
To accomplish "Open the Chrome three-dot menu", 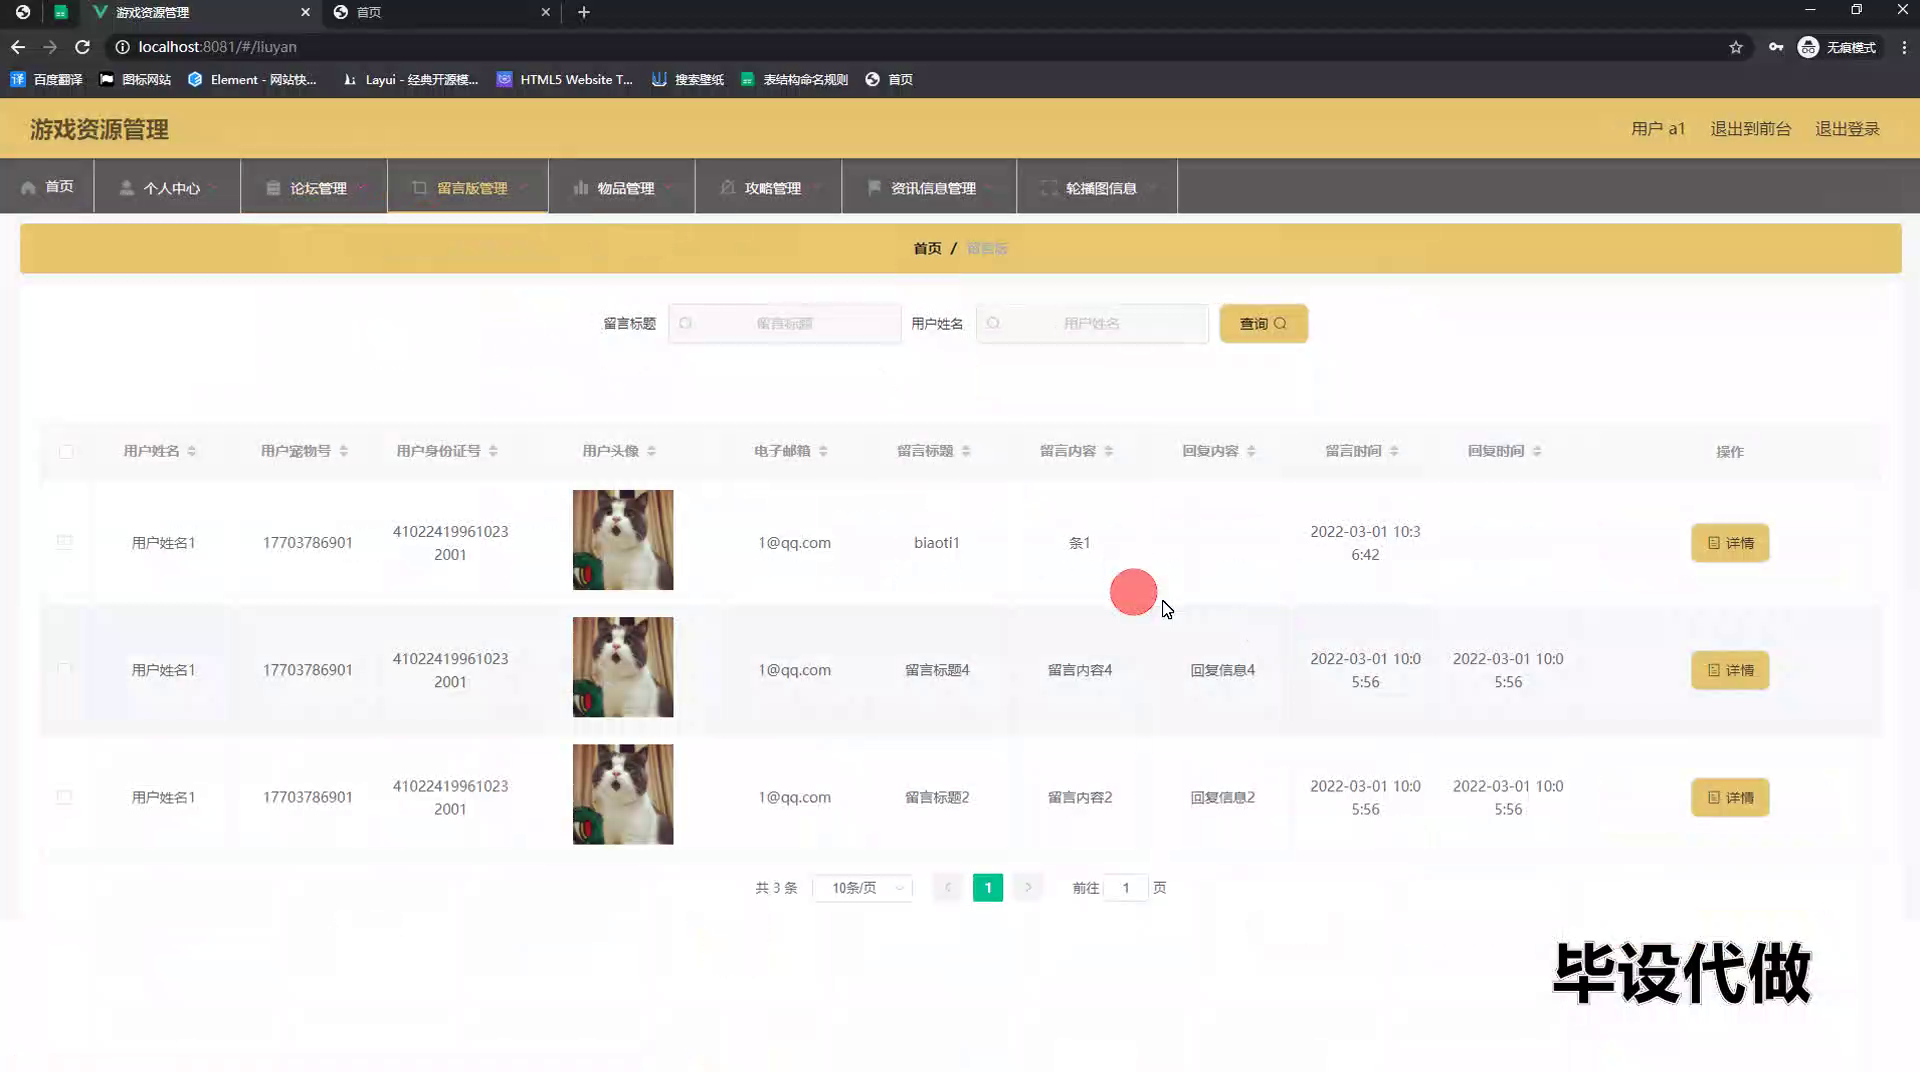I will pos(1904,47).
